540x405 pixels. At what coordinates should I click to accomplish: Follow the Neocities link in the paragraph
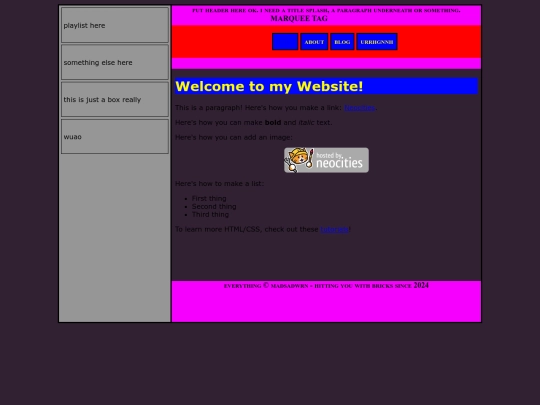pos(360,108)
